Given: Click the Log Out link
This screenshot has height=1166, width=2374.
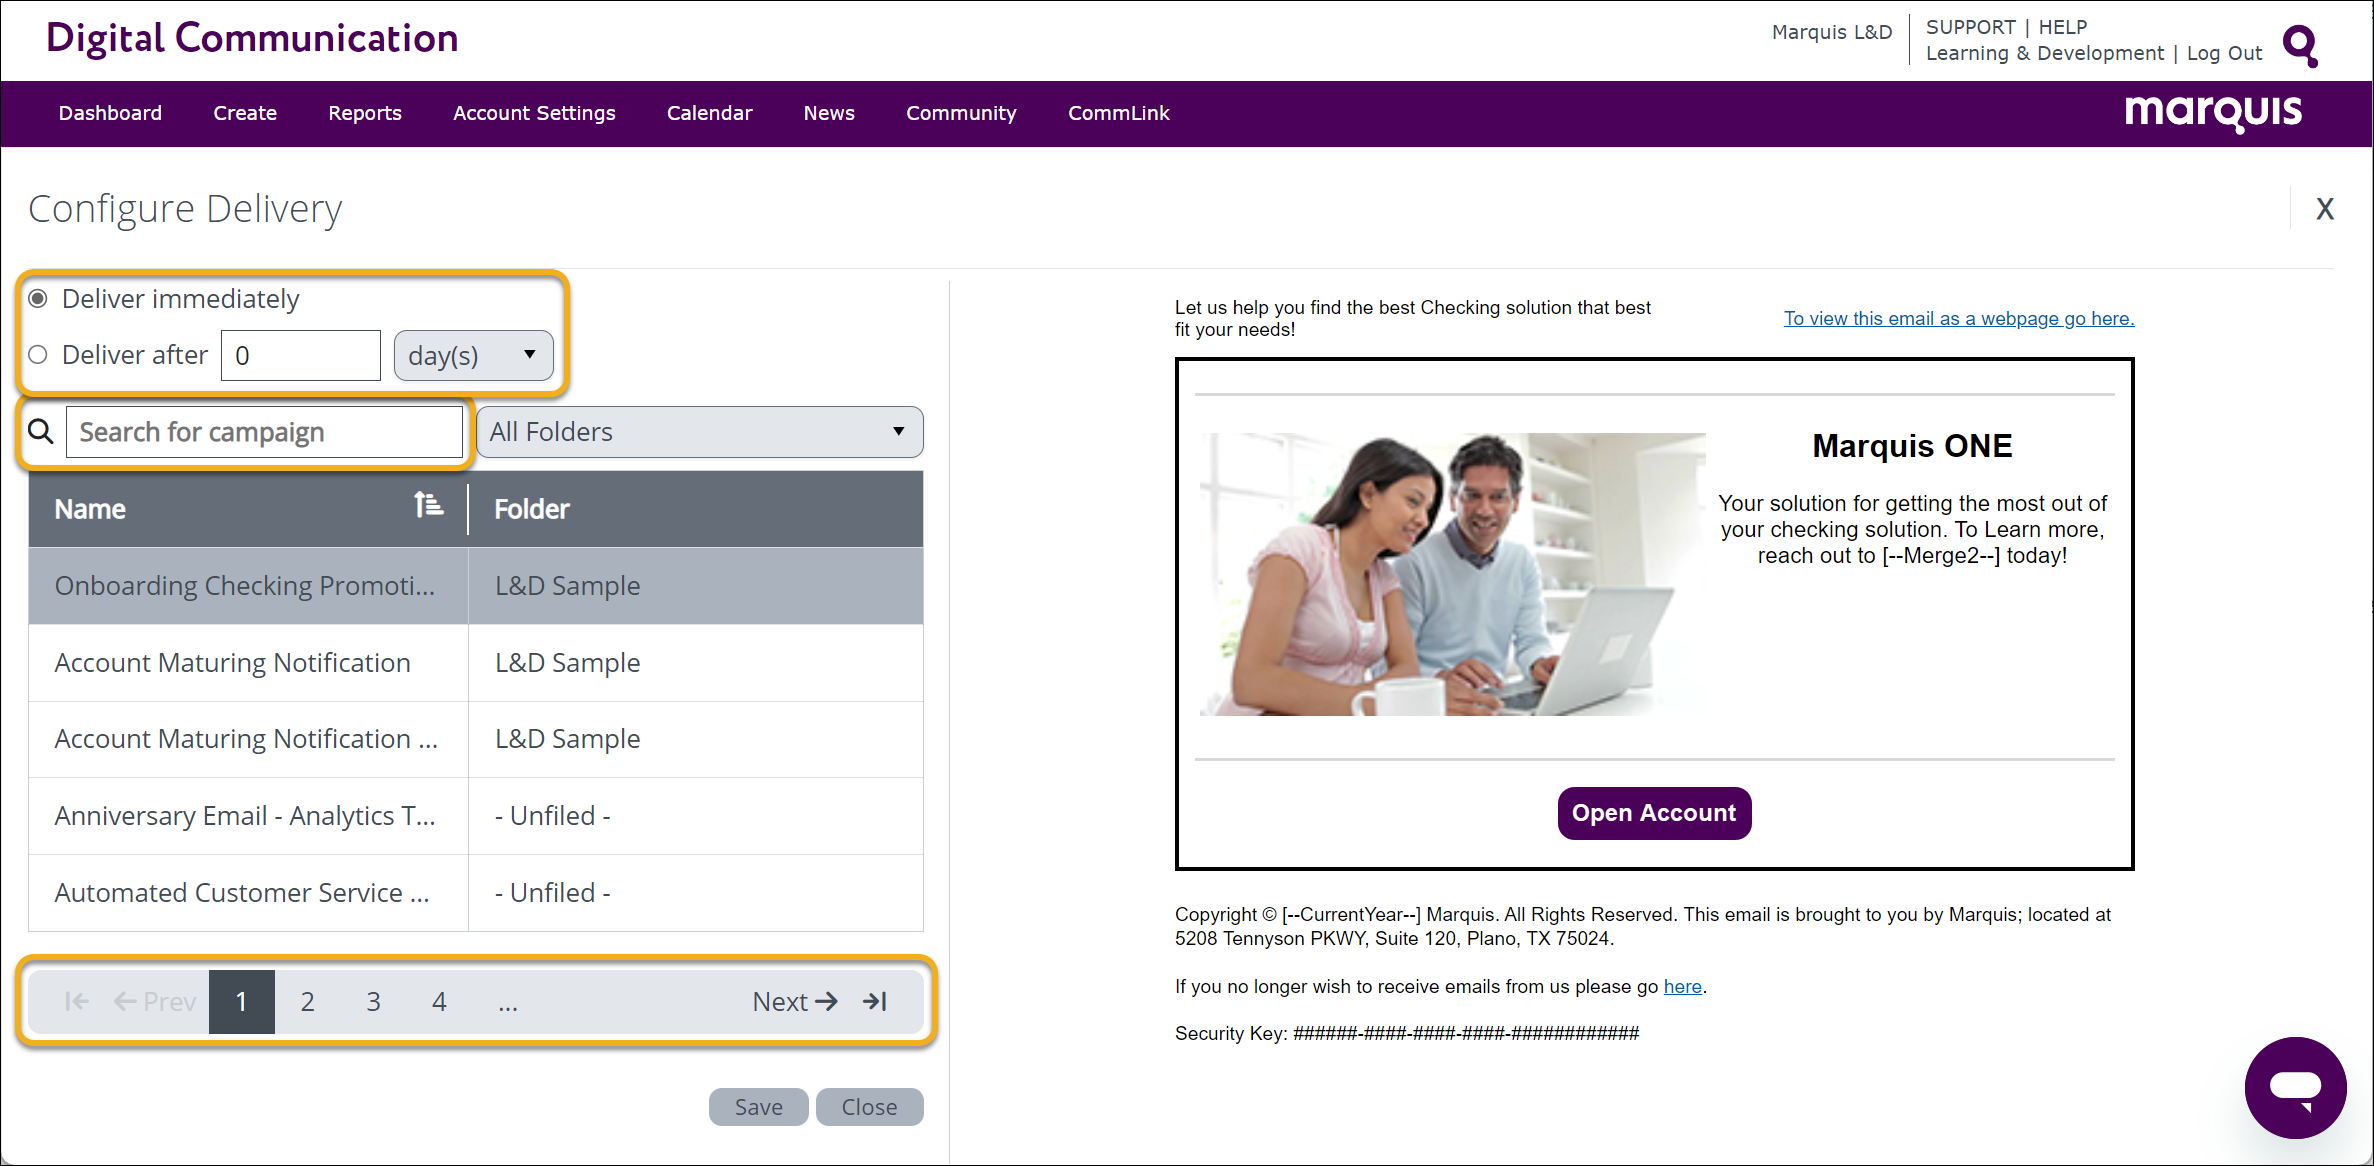Looking at the screenshot, I should click(2224, 53).
